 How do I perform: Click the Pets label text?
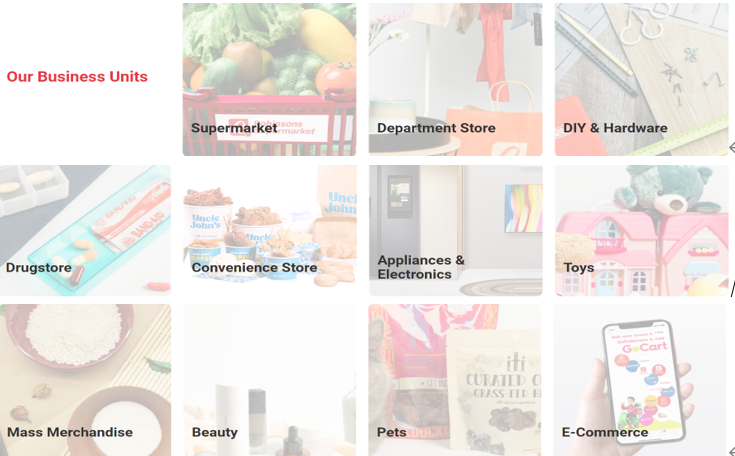[391, 432]
